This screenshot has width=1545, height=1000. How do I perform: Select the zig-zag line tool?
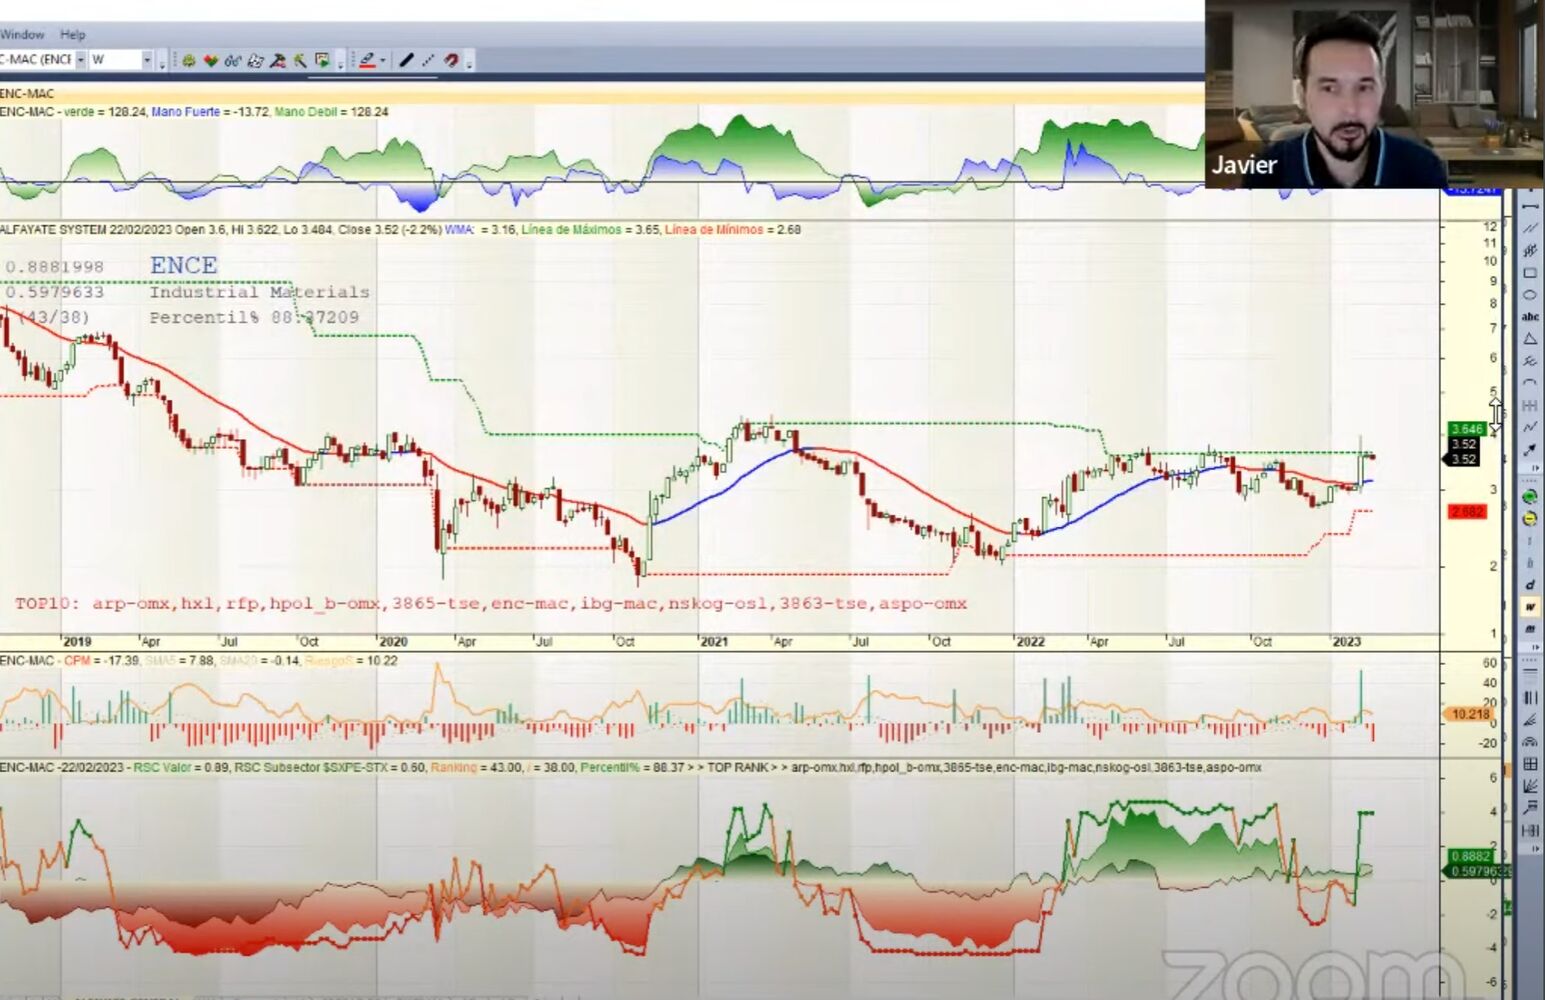coord(1530,427)
